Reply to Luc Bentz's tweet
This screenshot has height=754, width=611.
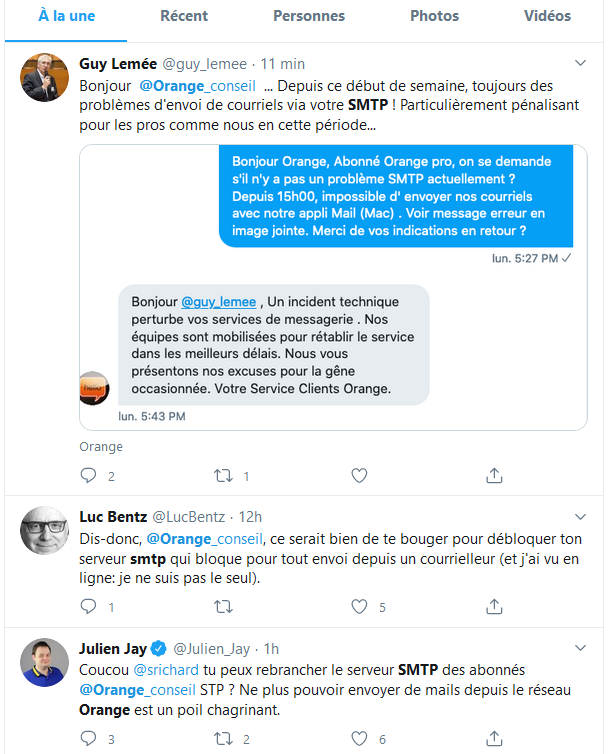click(88, 606)
